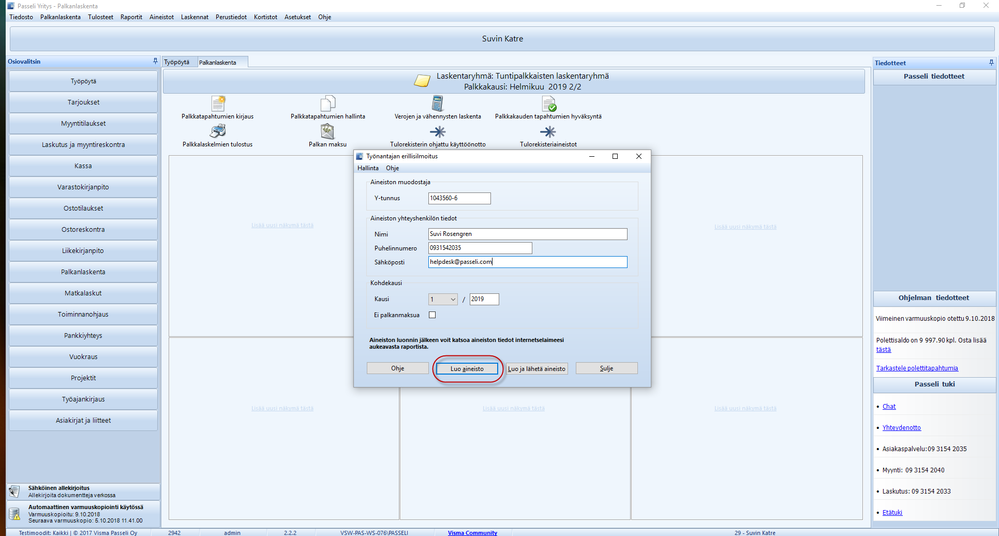Tick the Ei palkanmaksua checkbox
999x536 pixels.
coord(432,315)
